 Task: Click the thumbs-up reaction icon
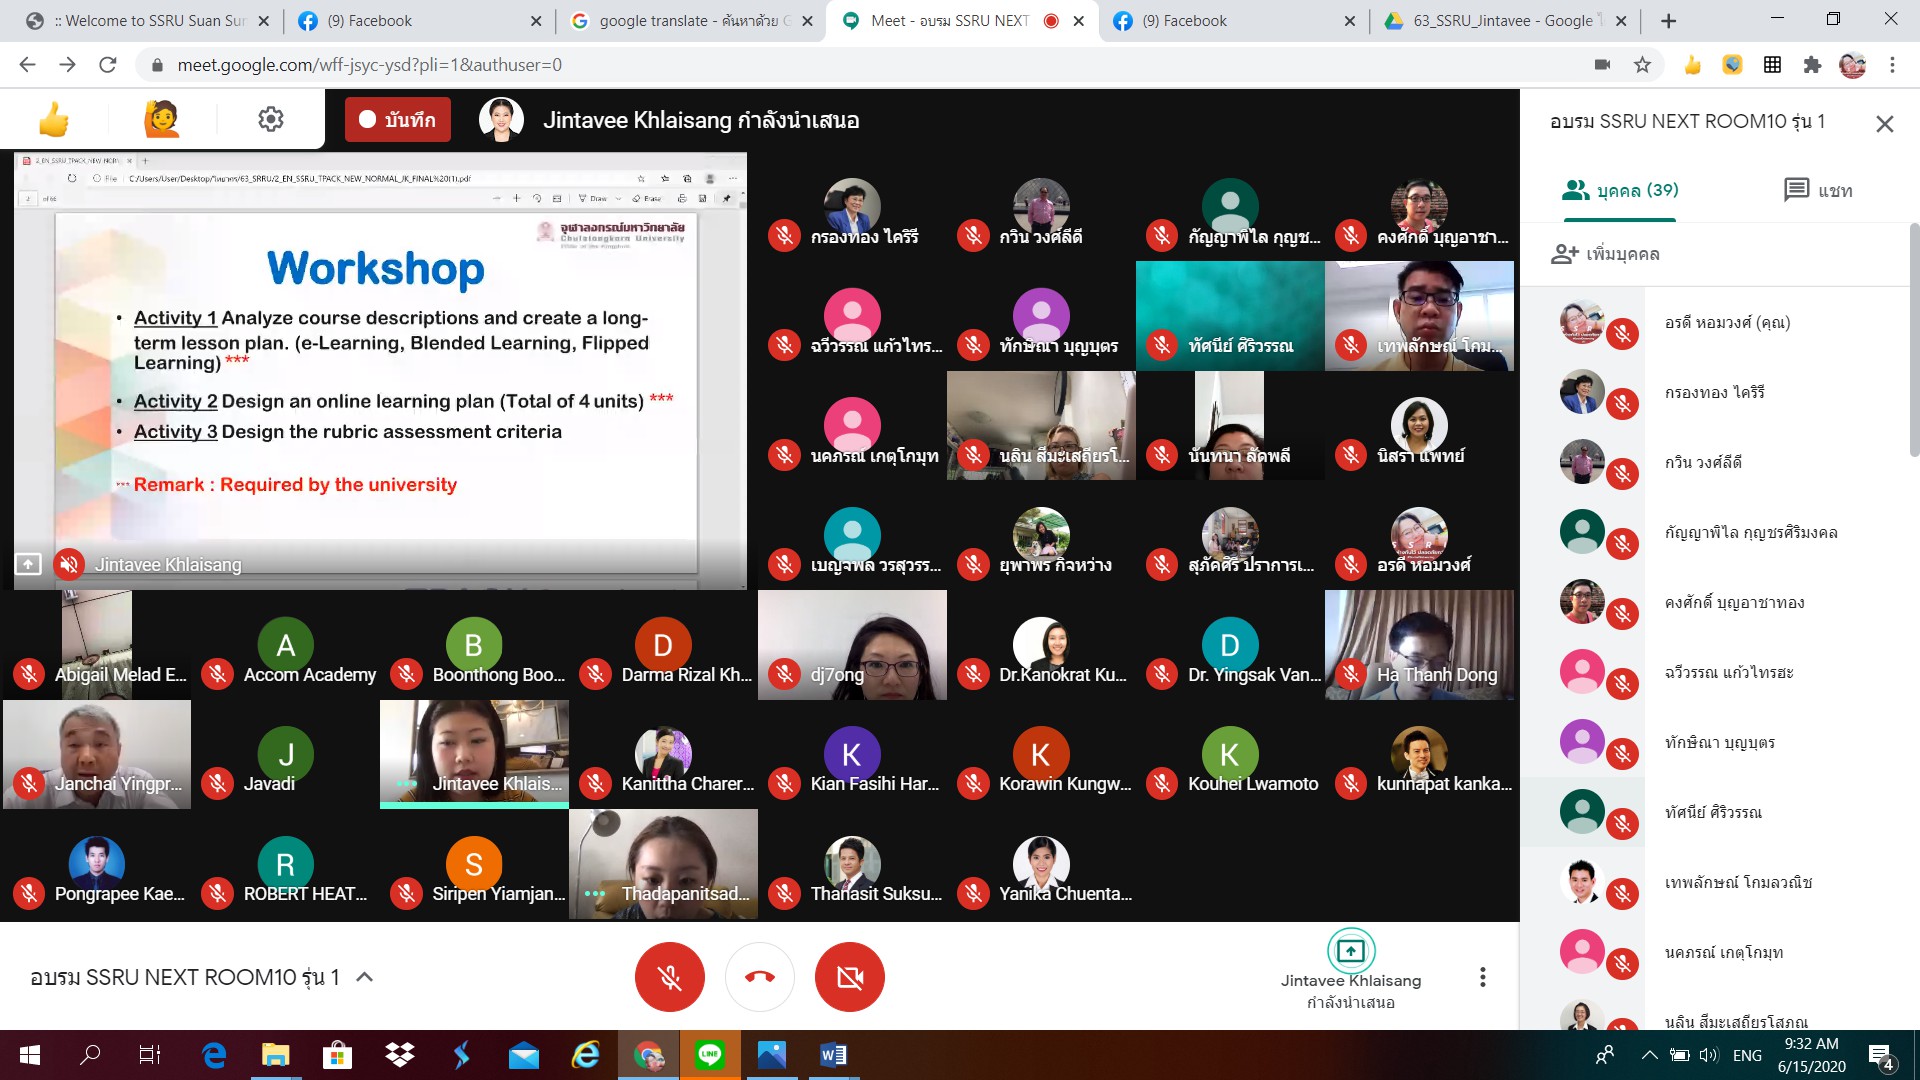[53, 120]
